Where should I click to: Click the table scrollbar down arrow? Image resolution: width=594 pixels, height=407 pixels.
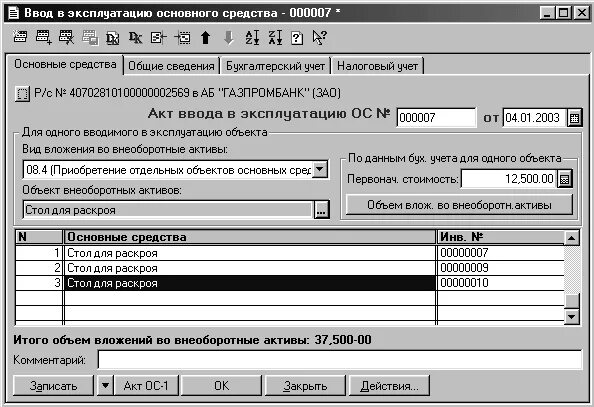coord(572,316)
